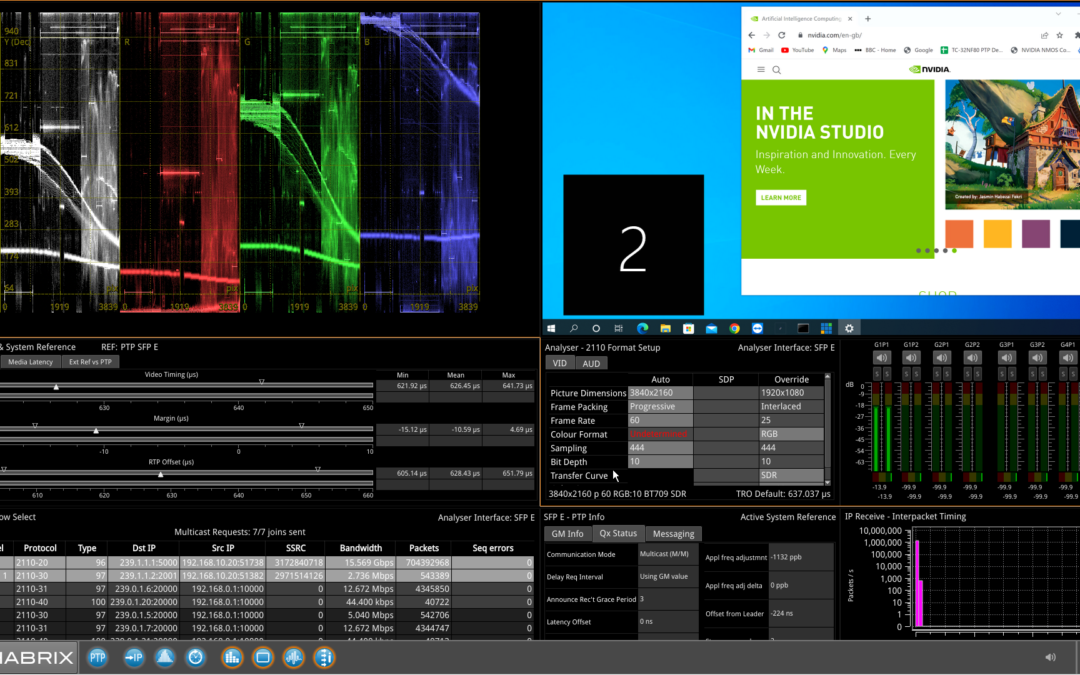Select the GM Info tab
The height and width of the screenshot is (675, 1080).
coord(568,534)
